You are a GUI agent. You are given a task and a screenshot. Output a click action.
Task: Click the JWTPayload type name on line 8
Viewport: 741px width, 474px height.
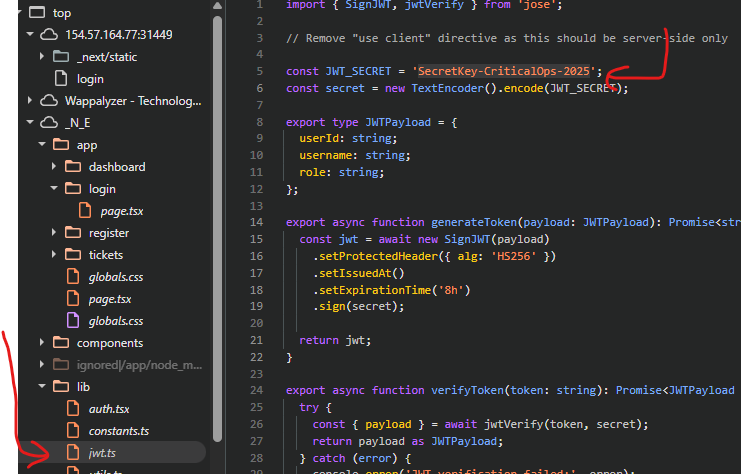[x=398, y=122]
